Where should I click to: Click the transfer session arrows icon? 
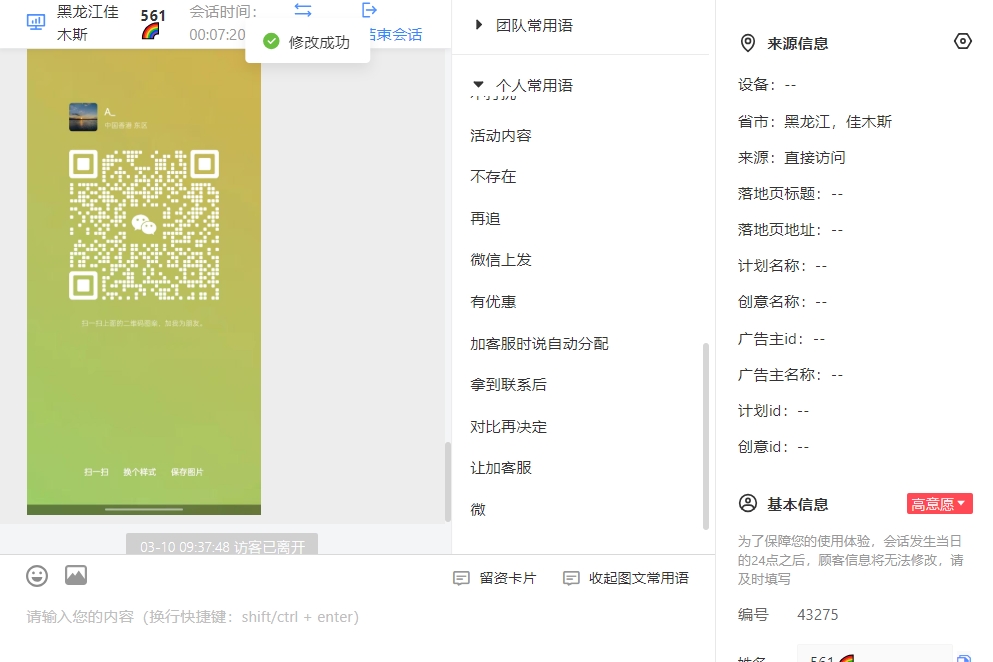pos(303,10)
